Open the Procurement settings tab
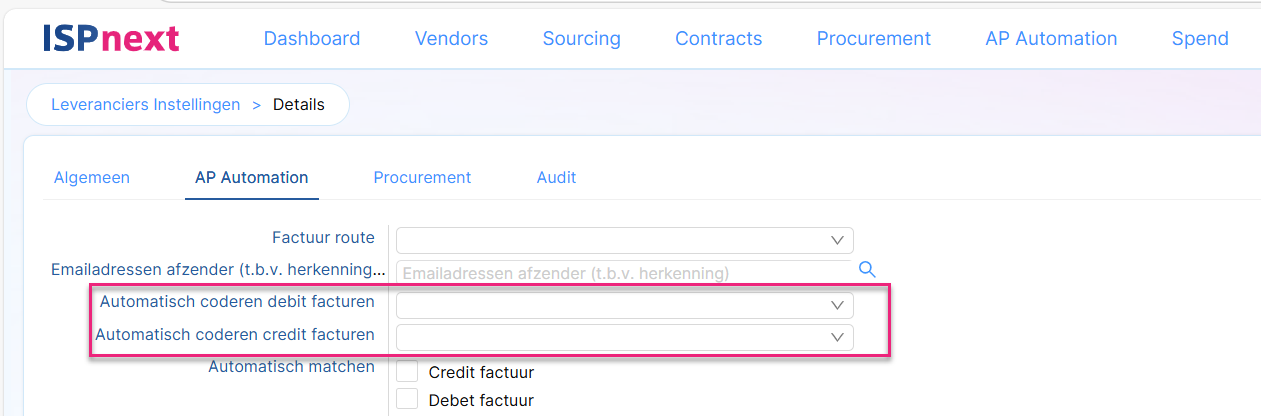 422,177
